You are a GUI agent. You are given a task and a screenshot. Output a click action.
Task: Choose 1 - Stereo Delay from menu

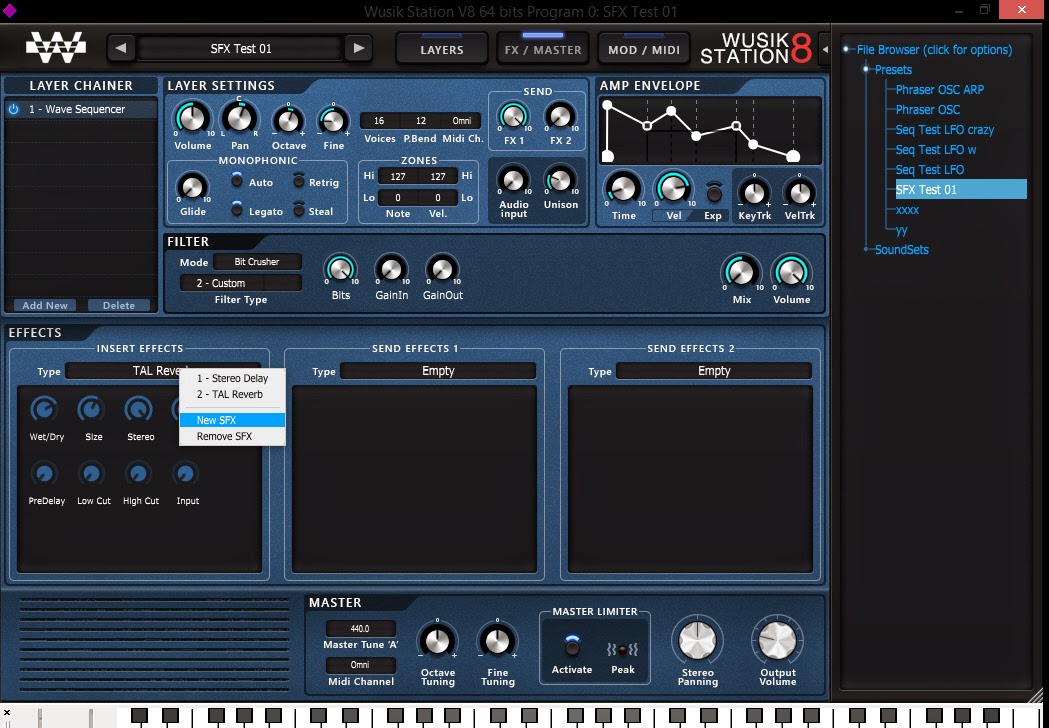(x=232, y=378)
